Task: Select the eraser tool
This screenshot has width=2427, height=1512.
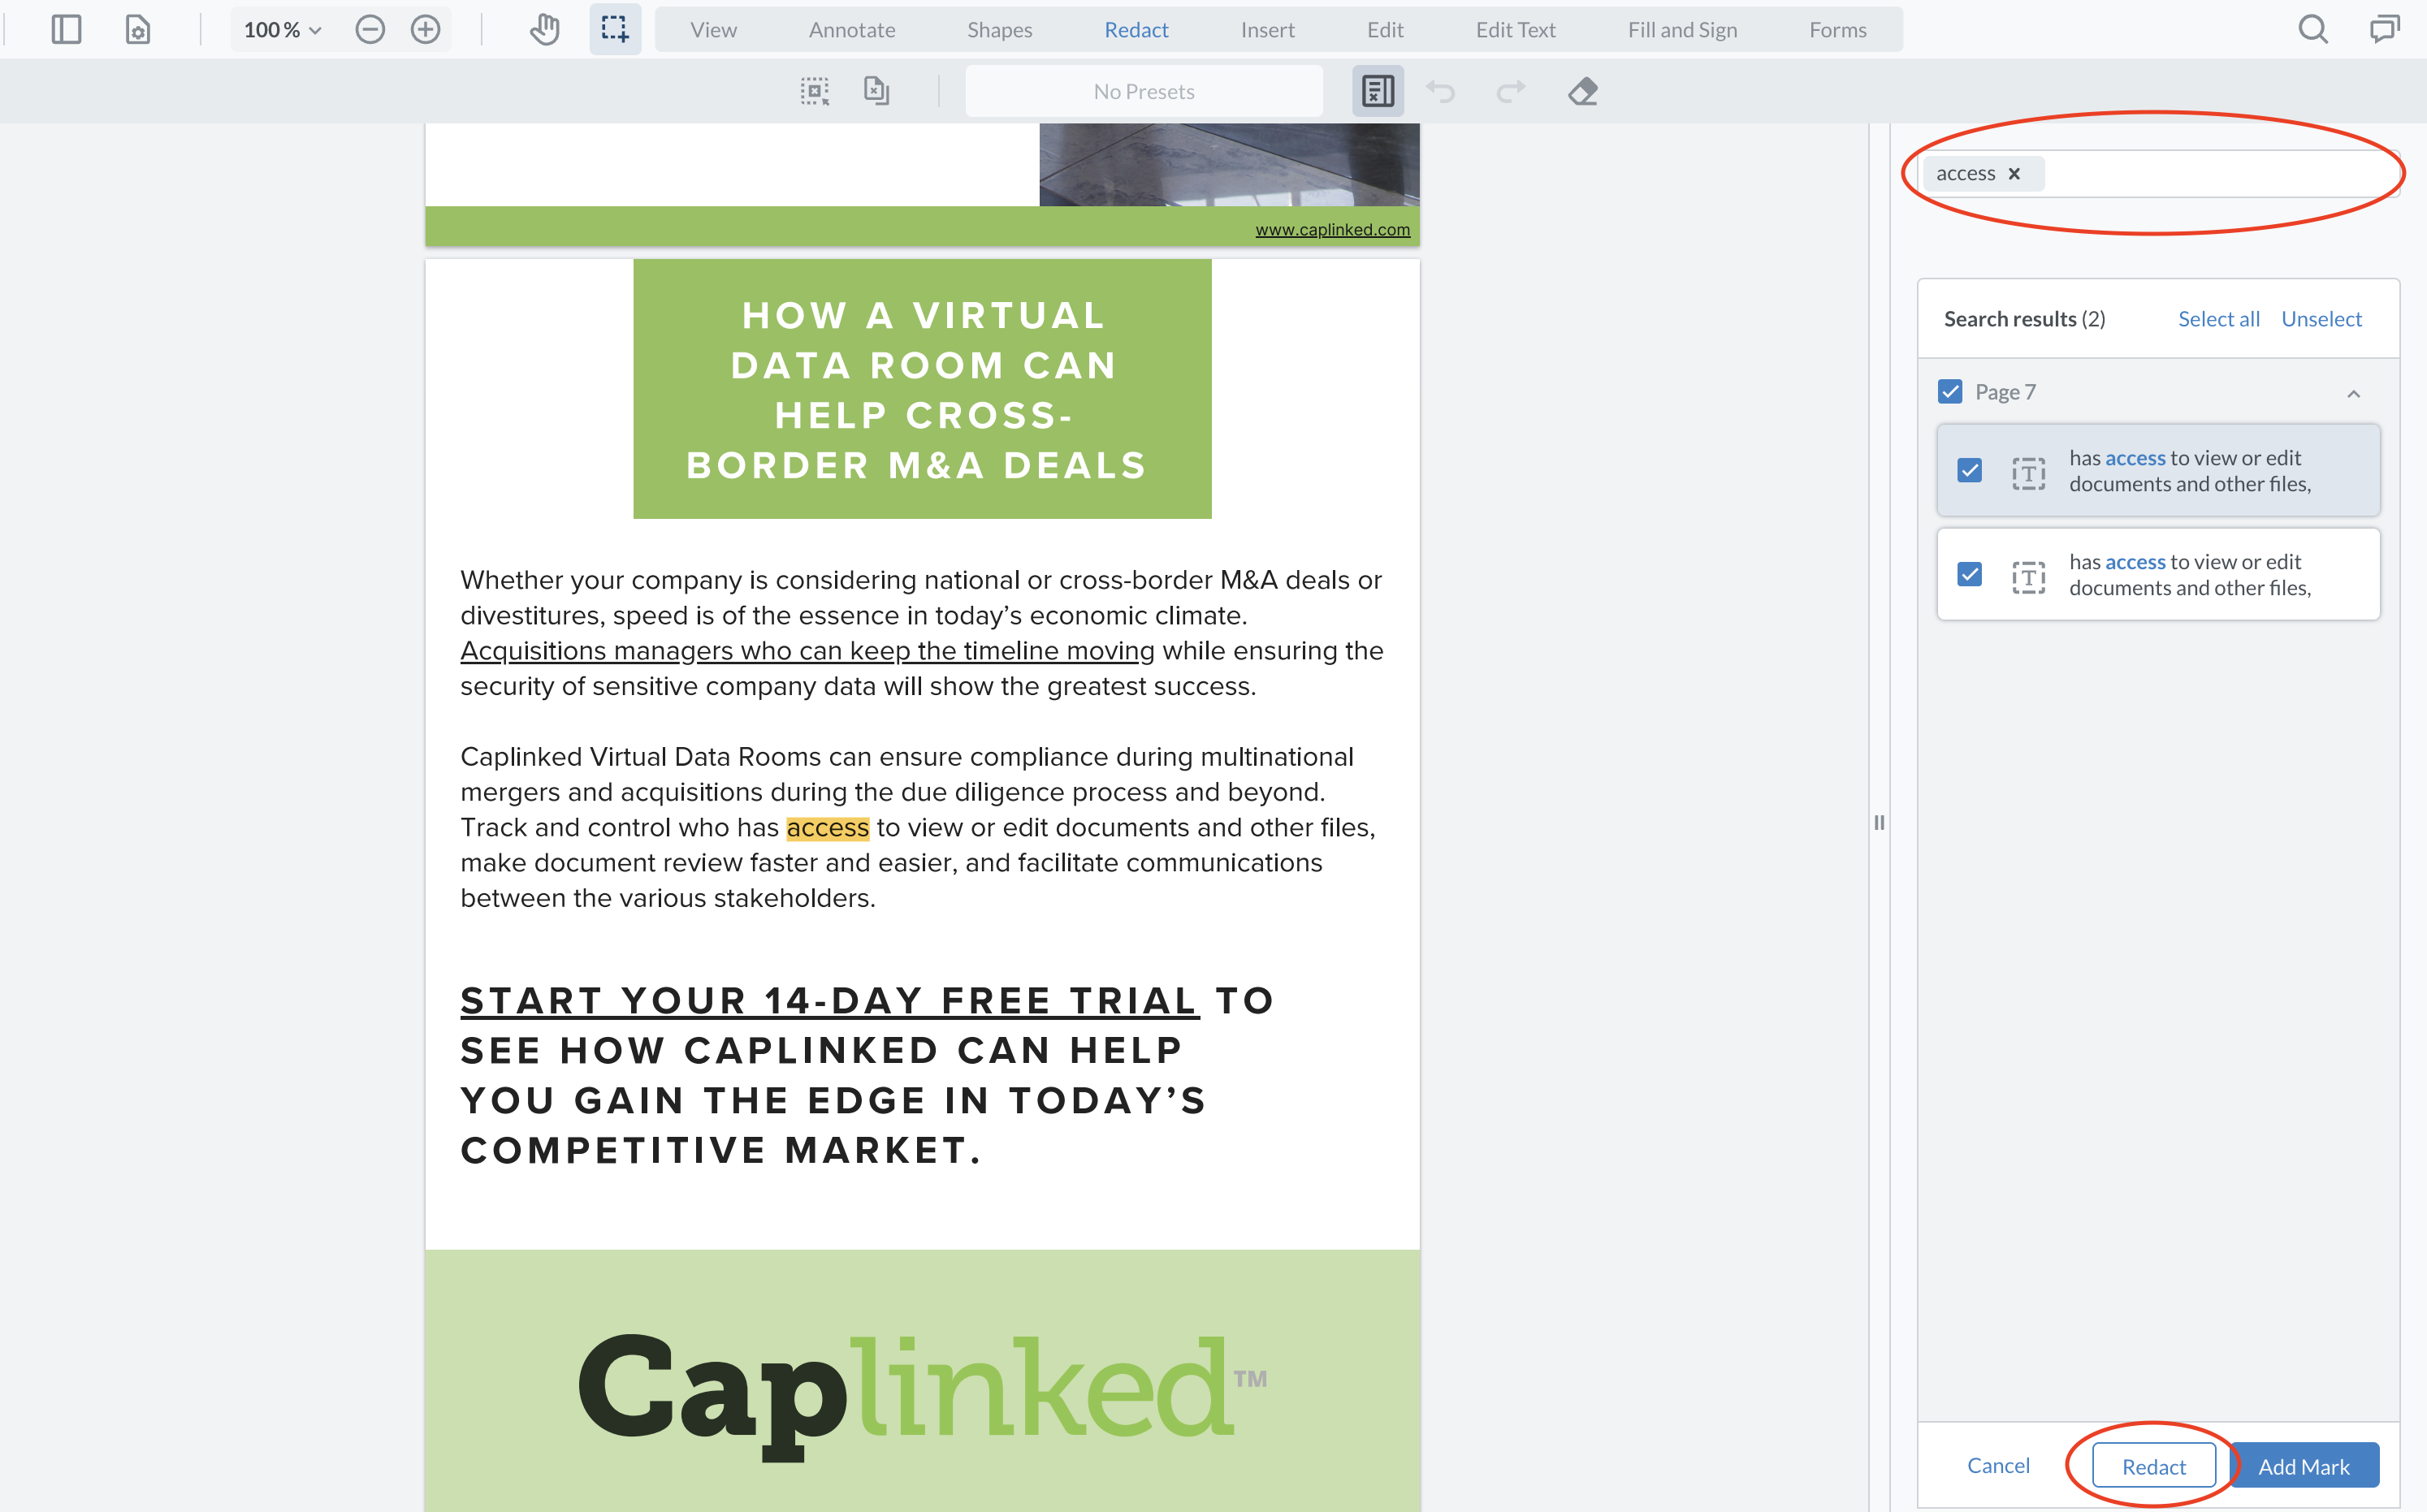Action: tap(1583, 91)
